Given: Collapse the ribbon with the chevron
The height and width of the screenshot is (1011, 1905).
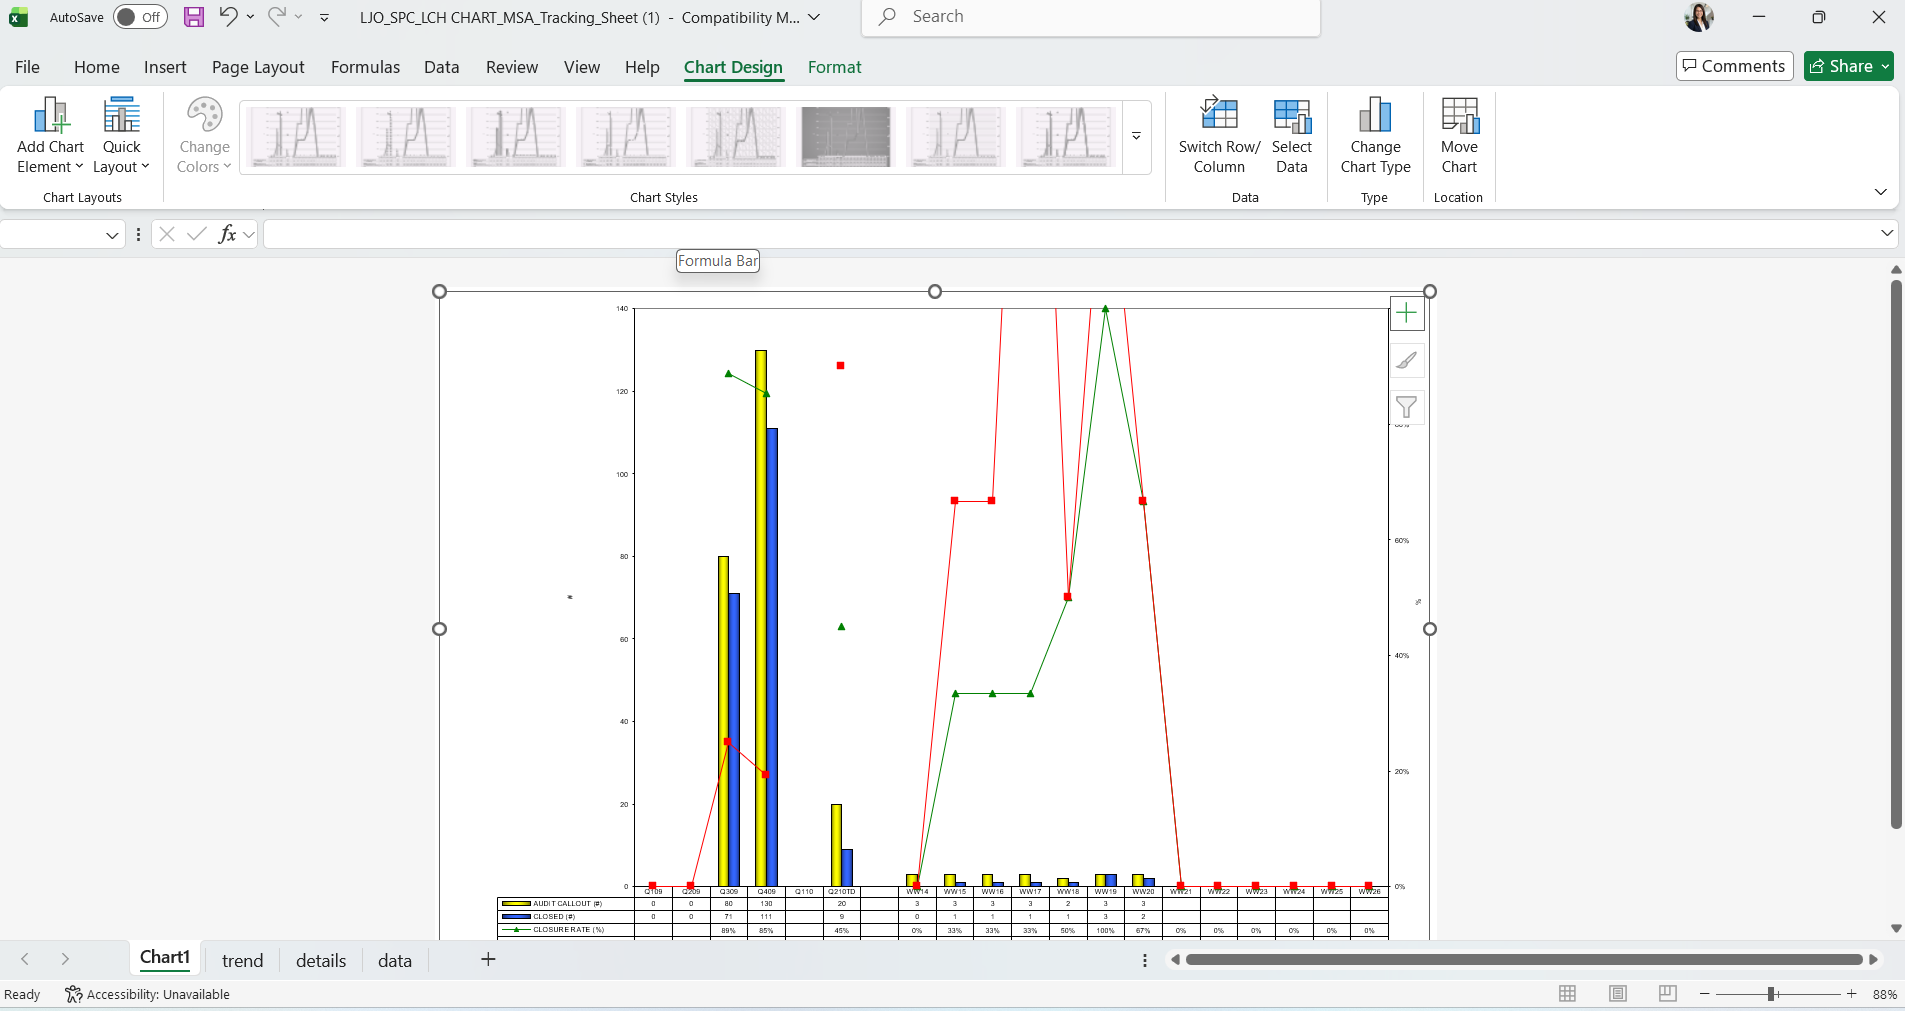Looking at the screenshot, I should [1880, 191].
